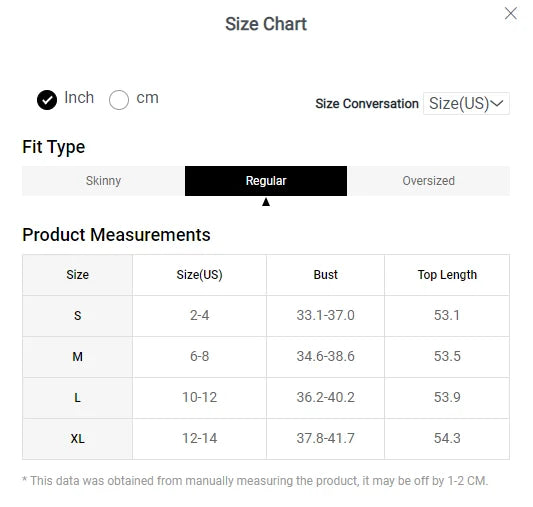Image resolution: width=533 pixels, height=507 pixels.
Task: Click the black checkmark icon next to Inch
Action: [x=47, y=100]
